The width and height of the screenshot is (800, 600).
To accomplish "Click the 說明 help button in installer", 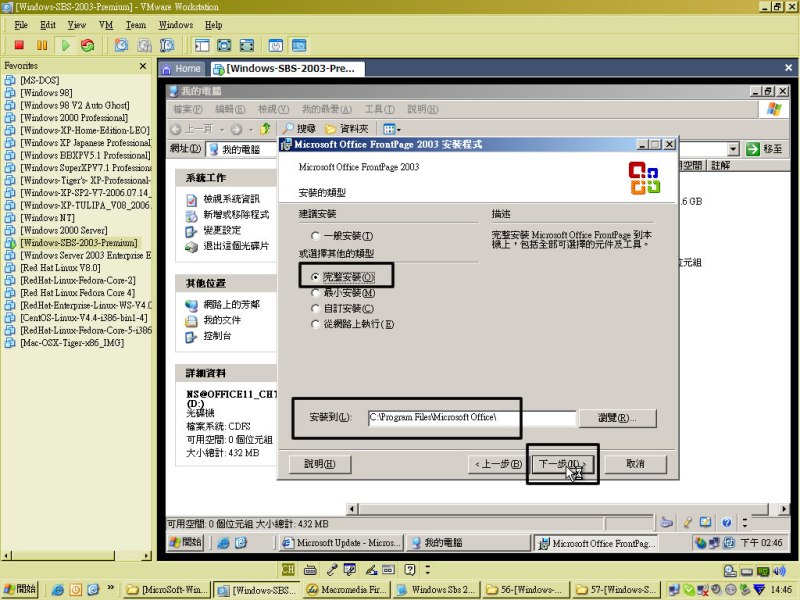I will (x=320, y=464).
